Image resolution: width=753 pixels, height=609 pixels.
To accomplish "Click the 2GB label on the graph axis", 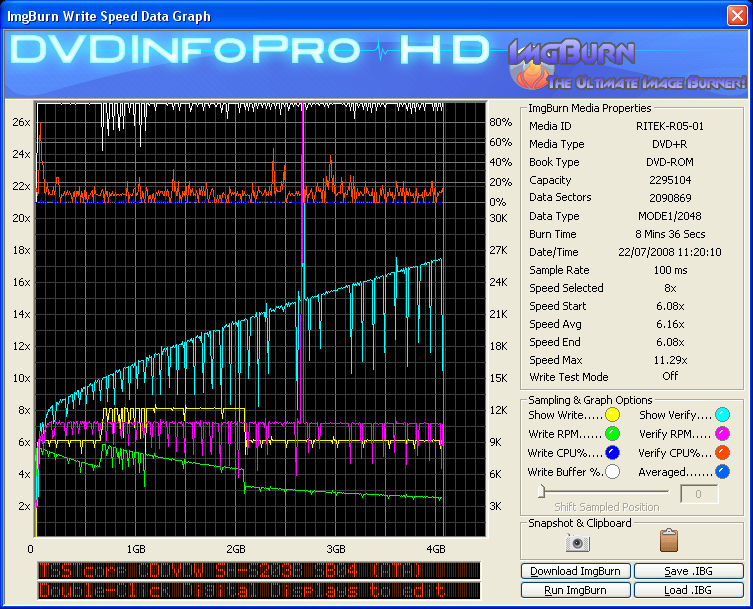I will coord(236,549).
